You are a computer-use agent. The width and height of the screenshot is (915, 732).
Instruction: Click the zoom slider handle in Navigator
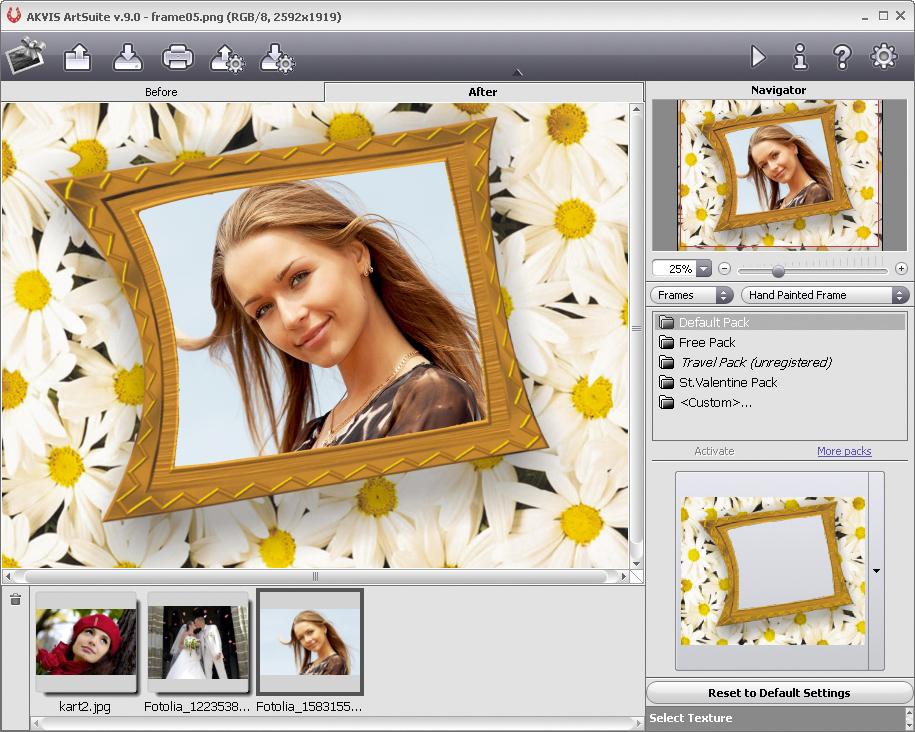pos(778,270)
